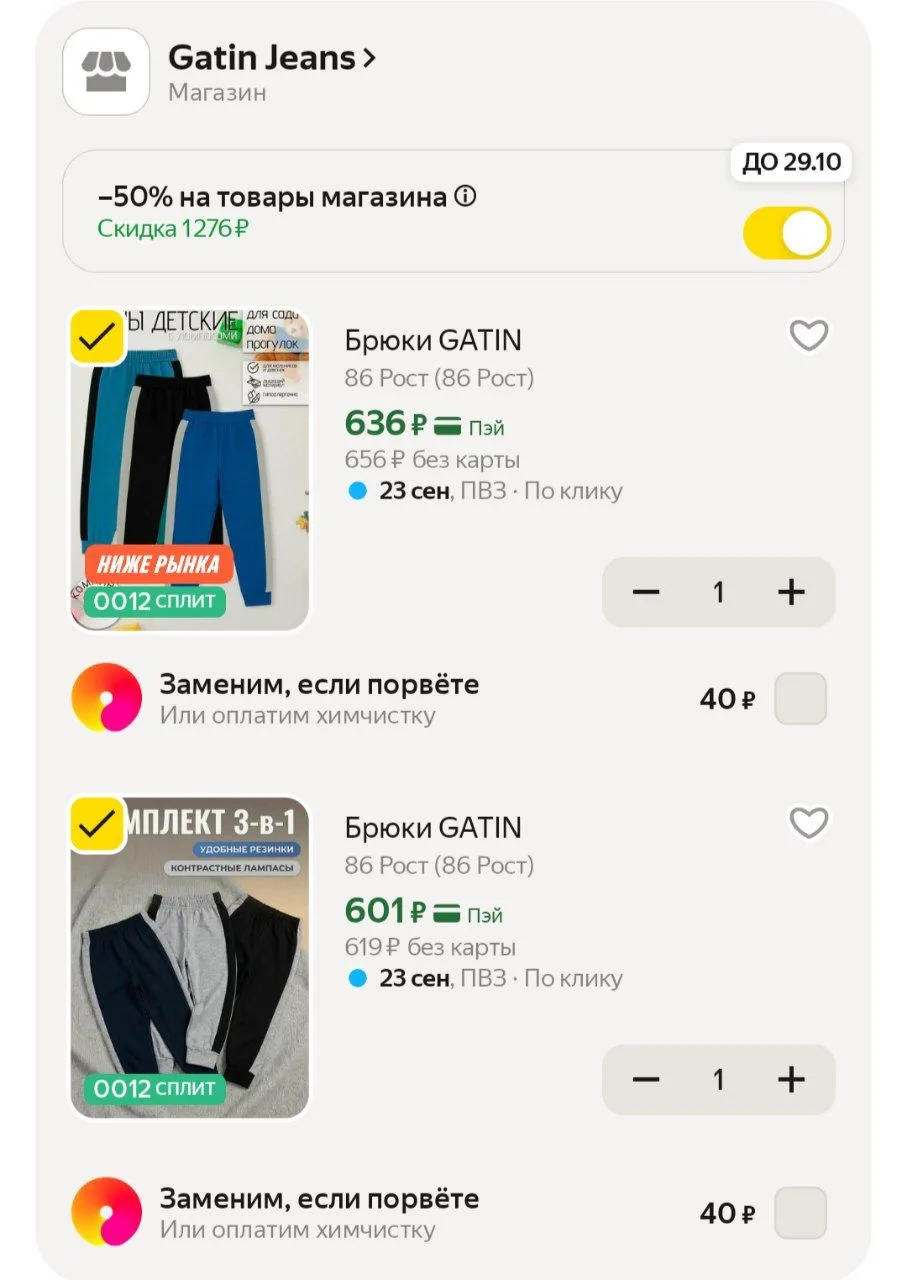
Task: Open the blue trousers product thumbnail
Action: coord(189,470)
